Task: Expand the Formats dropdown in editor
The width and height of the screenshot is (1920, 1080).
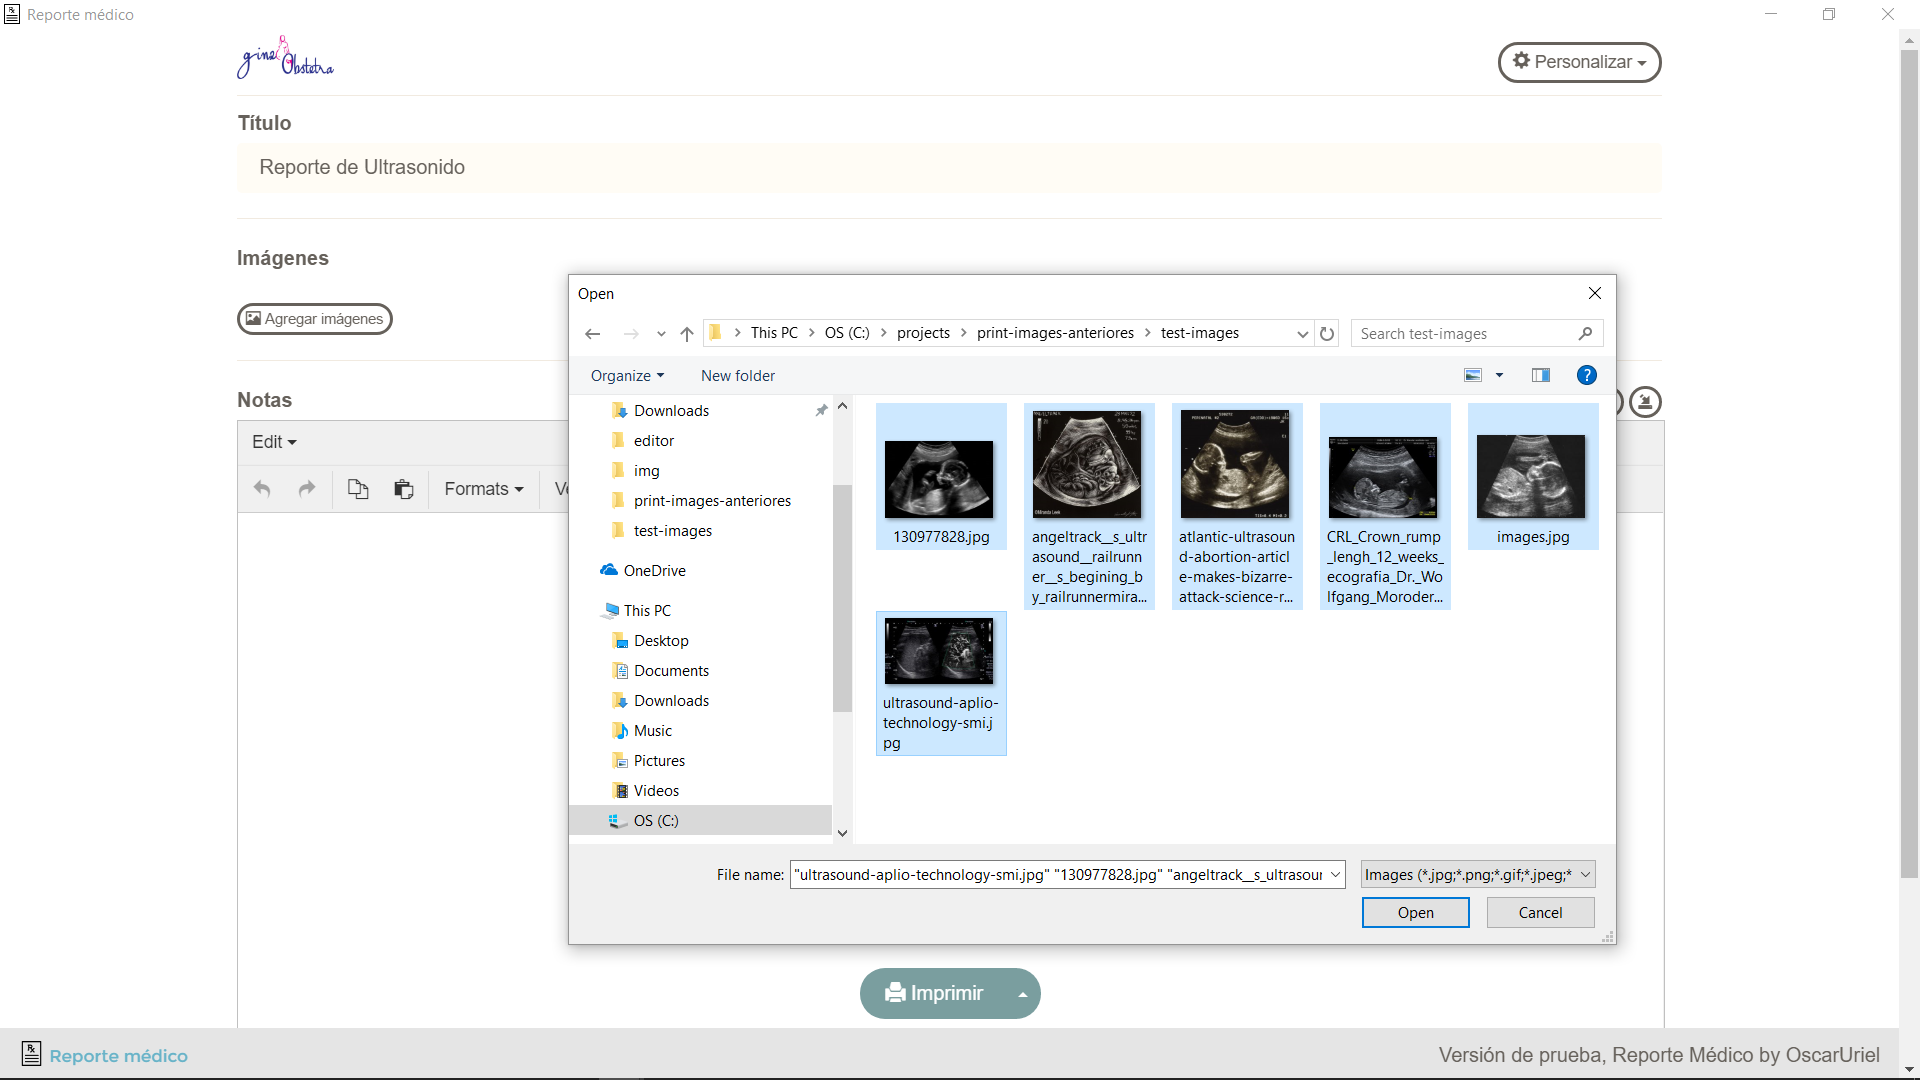Action: (x=484, y=489)
